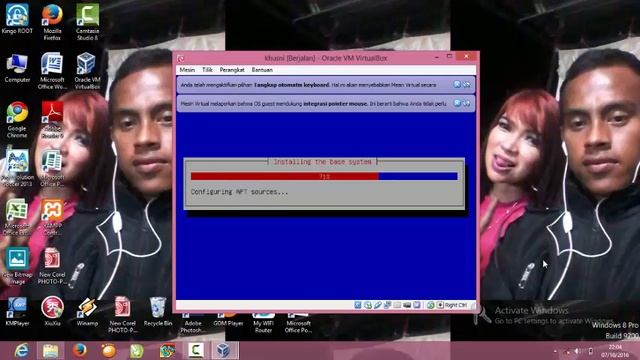The height and width of the screenshot is (360, 640).
Task: Select the Winamp desktop icon
Action: pyautogui.click(x=87, y=312)
